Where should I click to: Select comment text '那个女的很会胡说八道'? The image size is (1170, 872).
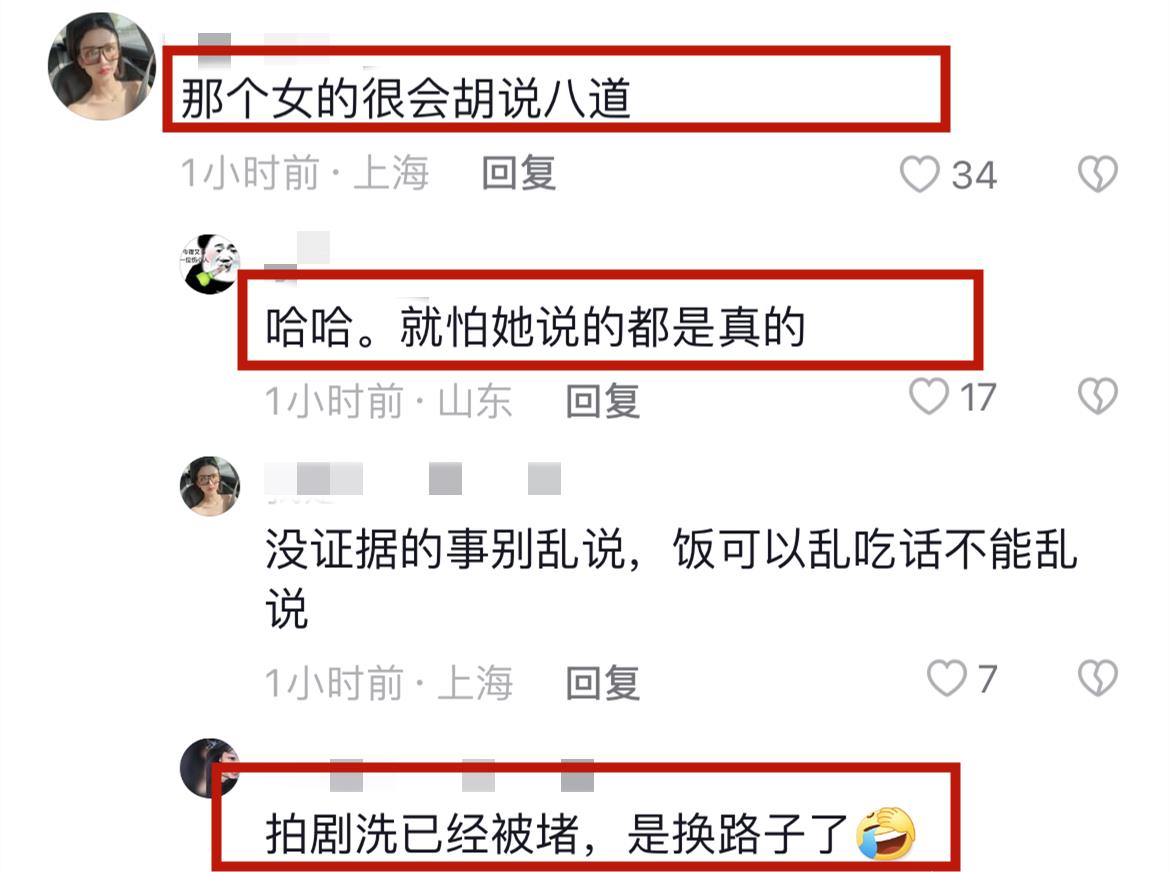[x=406, y=98]
